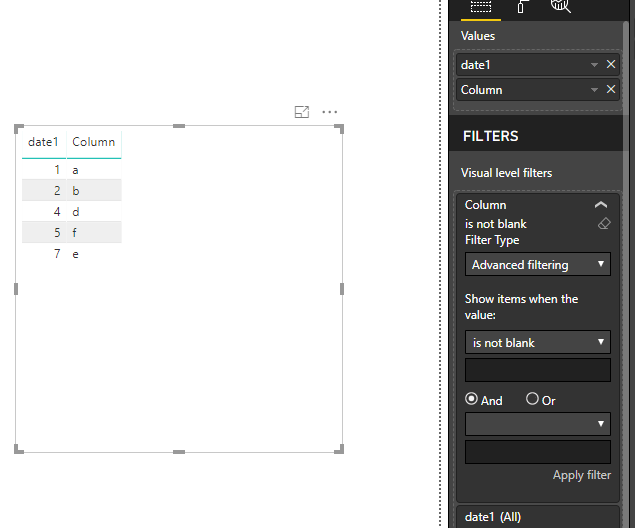
Task: Select date1 cell with value 2
Action: click(x=44, y=190)
